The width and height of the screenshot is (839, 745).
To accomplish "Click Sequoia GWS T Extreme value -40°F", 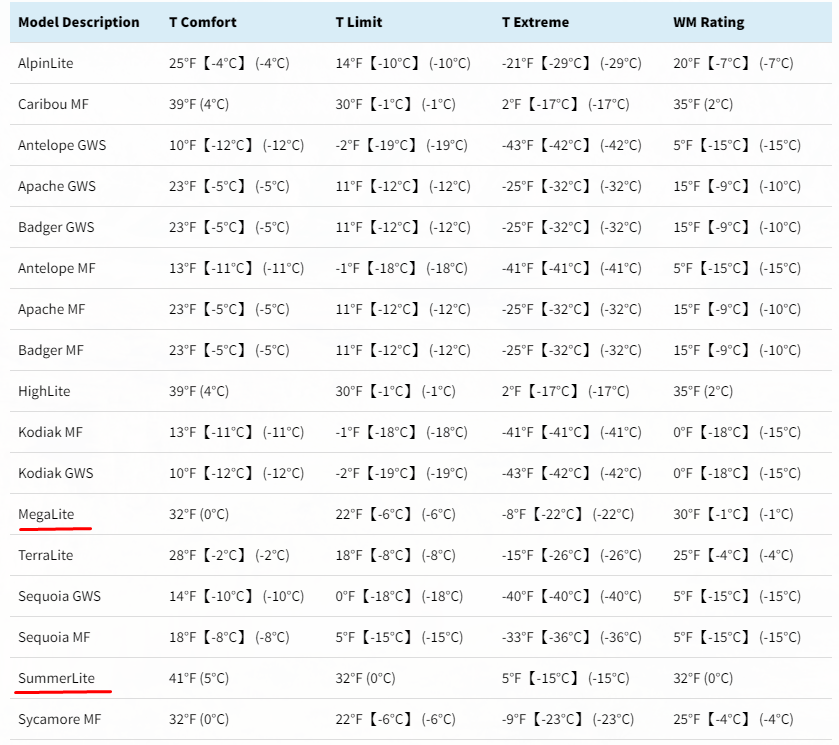I will (517, 596).
